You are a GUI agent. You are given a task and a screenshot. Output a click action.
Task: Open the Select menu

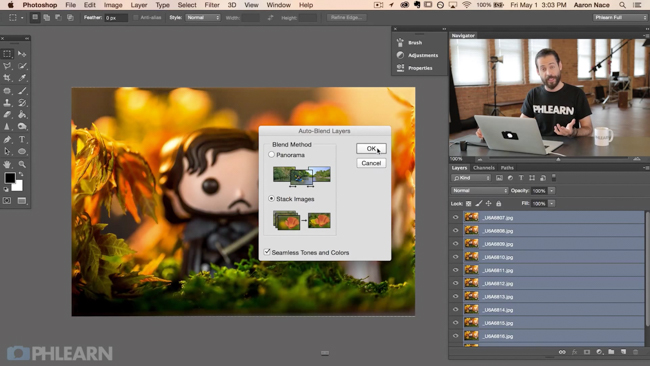pyautogui.click(x=187, y=5)
